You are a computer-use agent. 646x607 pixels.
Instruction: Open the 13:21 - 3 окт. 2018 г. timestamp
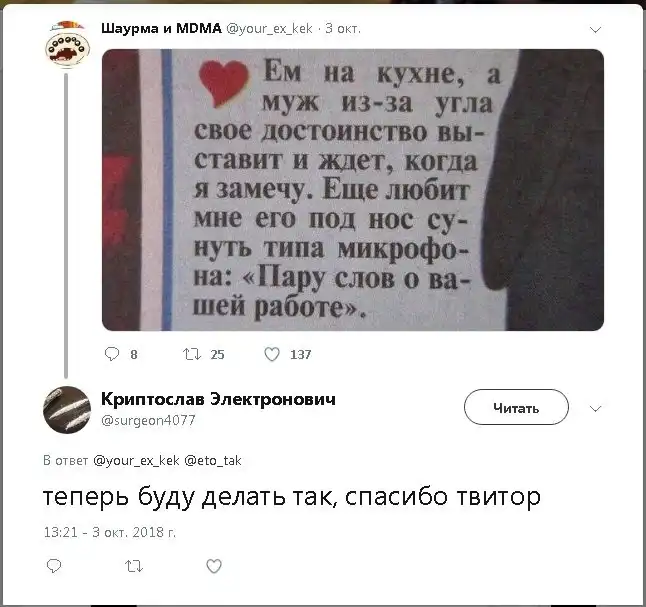[x=110, y=532]
